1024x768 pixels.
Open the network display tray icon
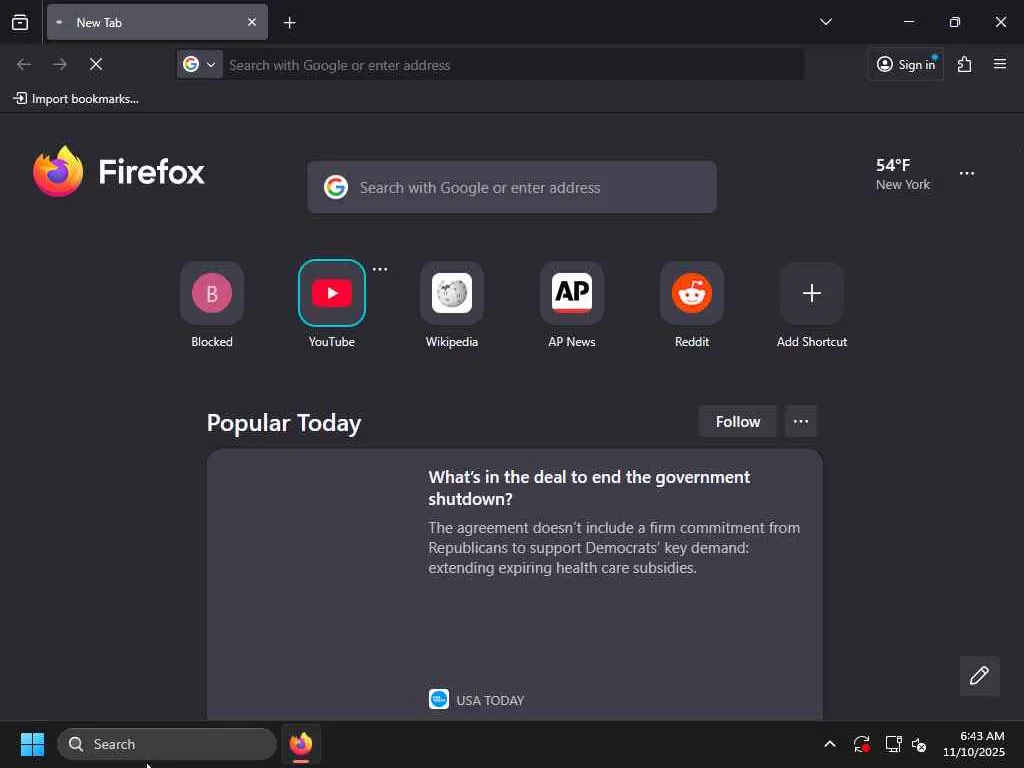(893, 744)
